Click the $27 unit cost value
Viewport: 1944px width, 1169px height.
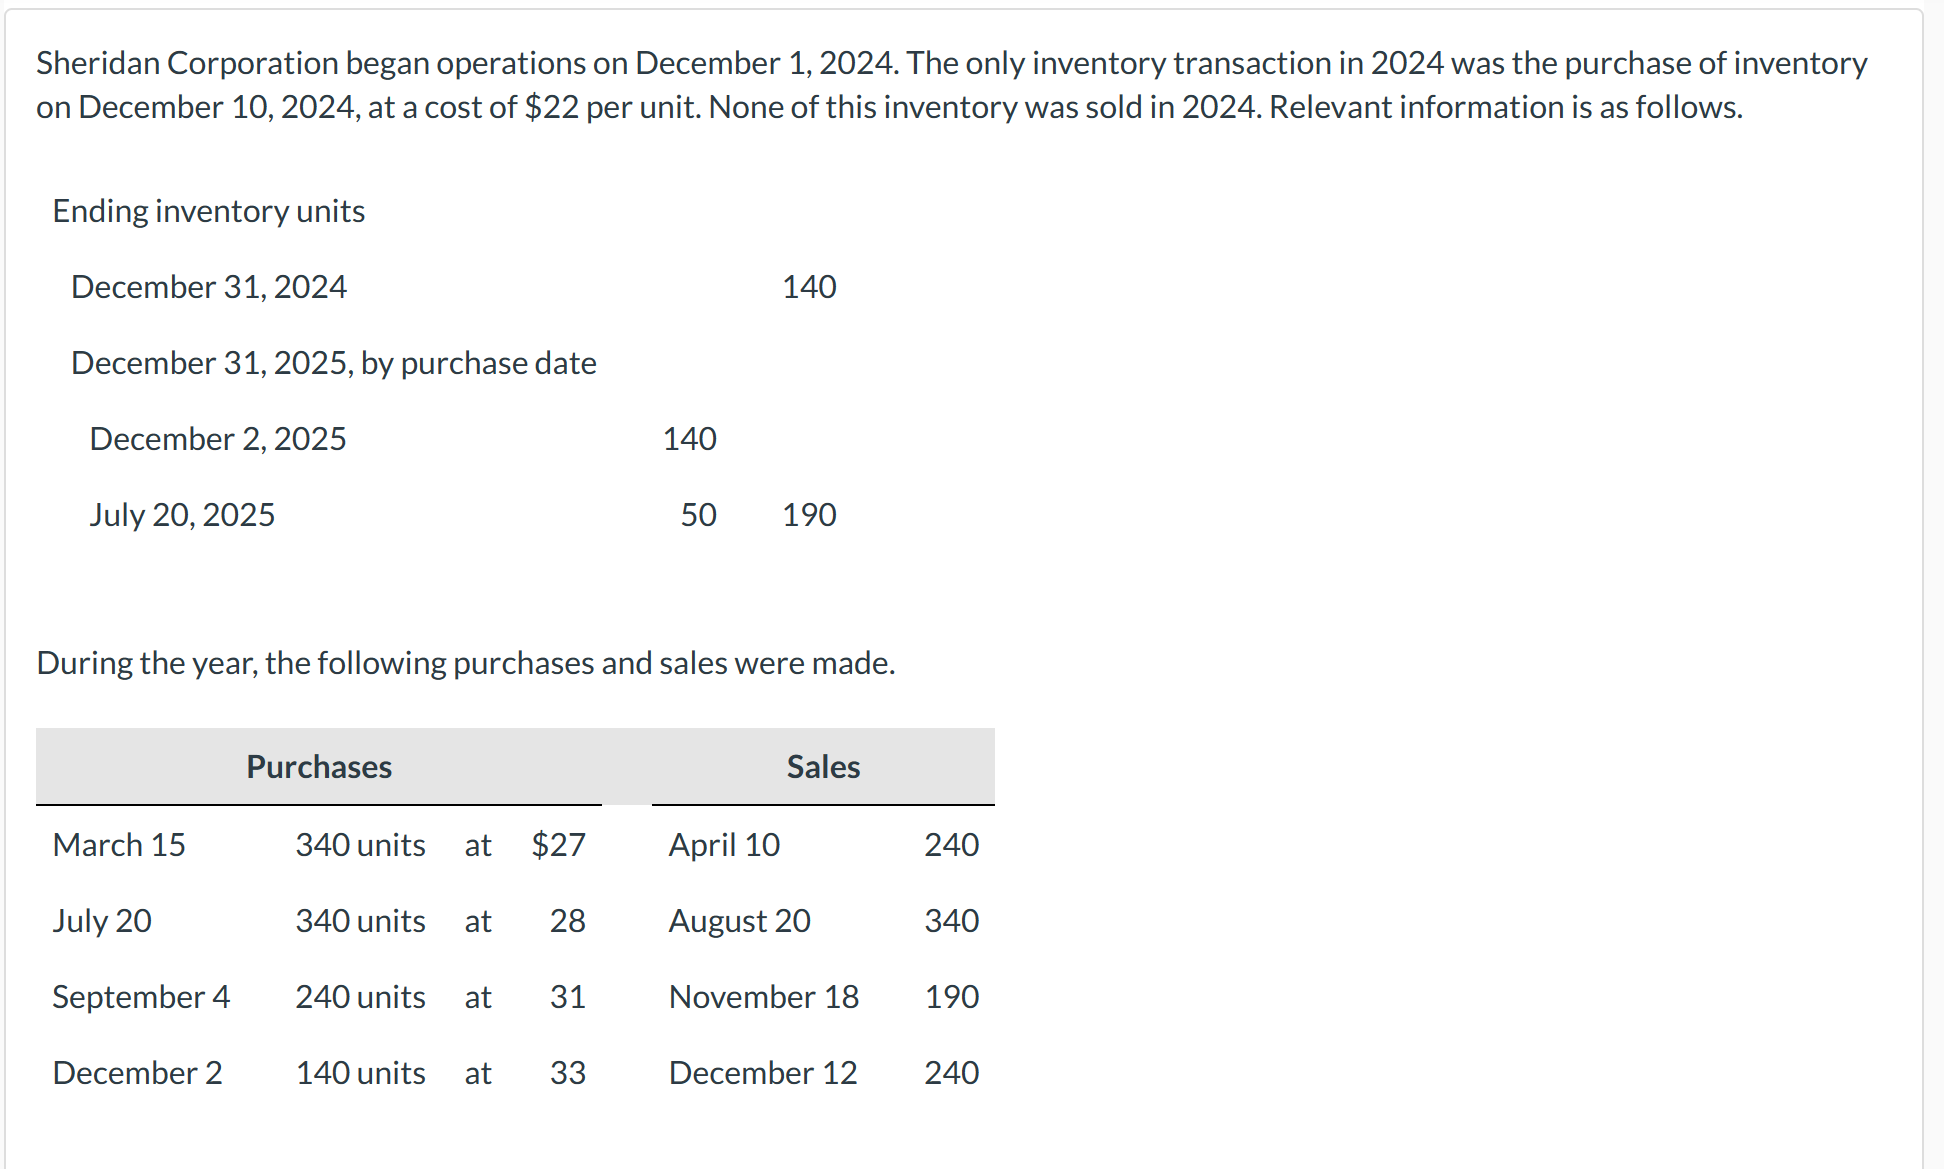558,845
